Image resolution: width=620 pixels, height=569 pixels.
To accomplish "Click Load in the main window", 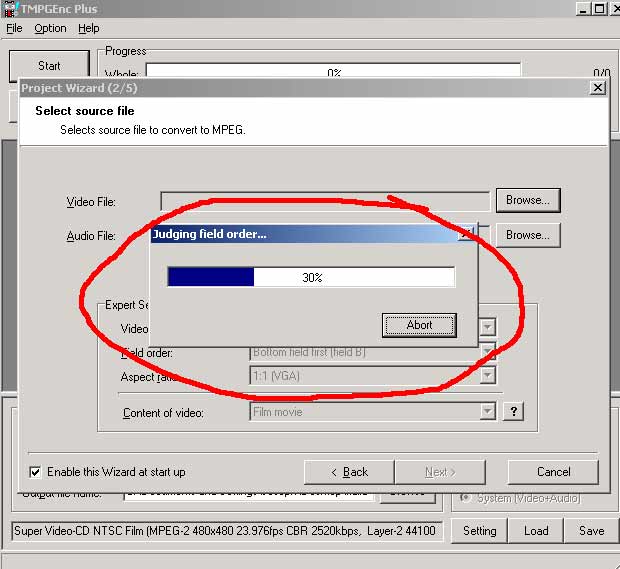I will (536, 530).
